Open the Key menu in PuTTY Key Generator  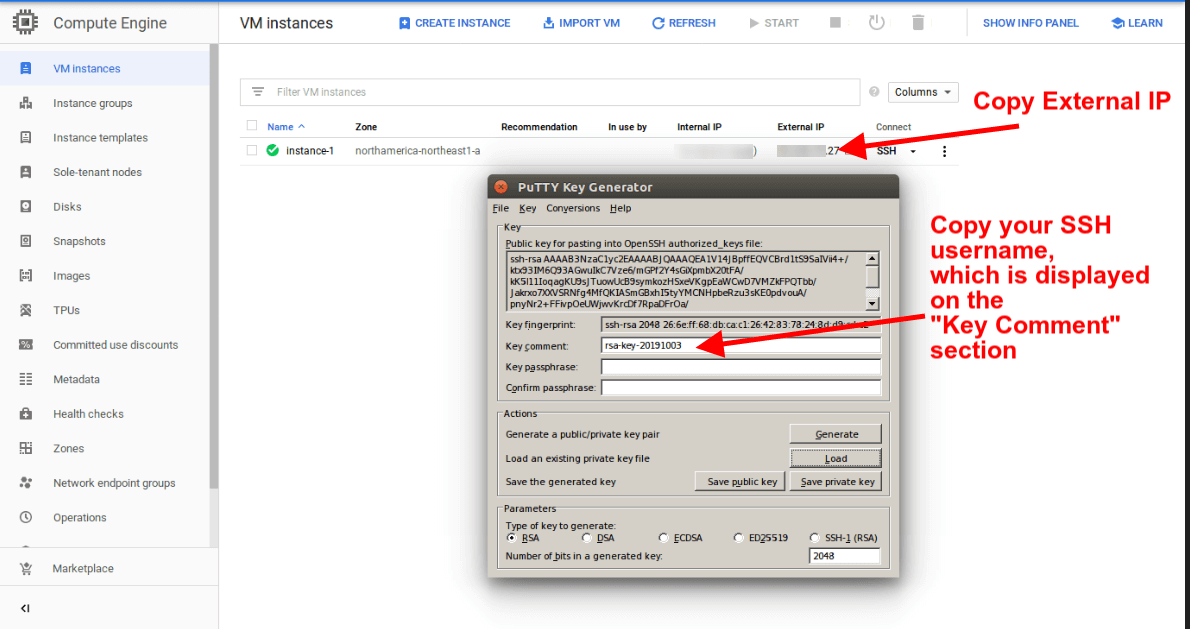[527, 208]
